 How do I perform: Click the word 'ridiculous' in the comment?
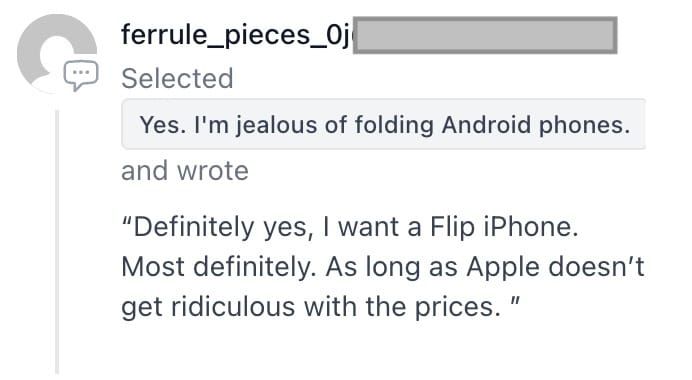(x=233, y=307)
